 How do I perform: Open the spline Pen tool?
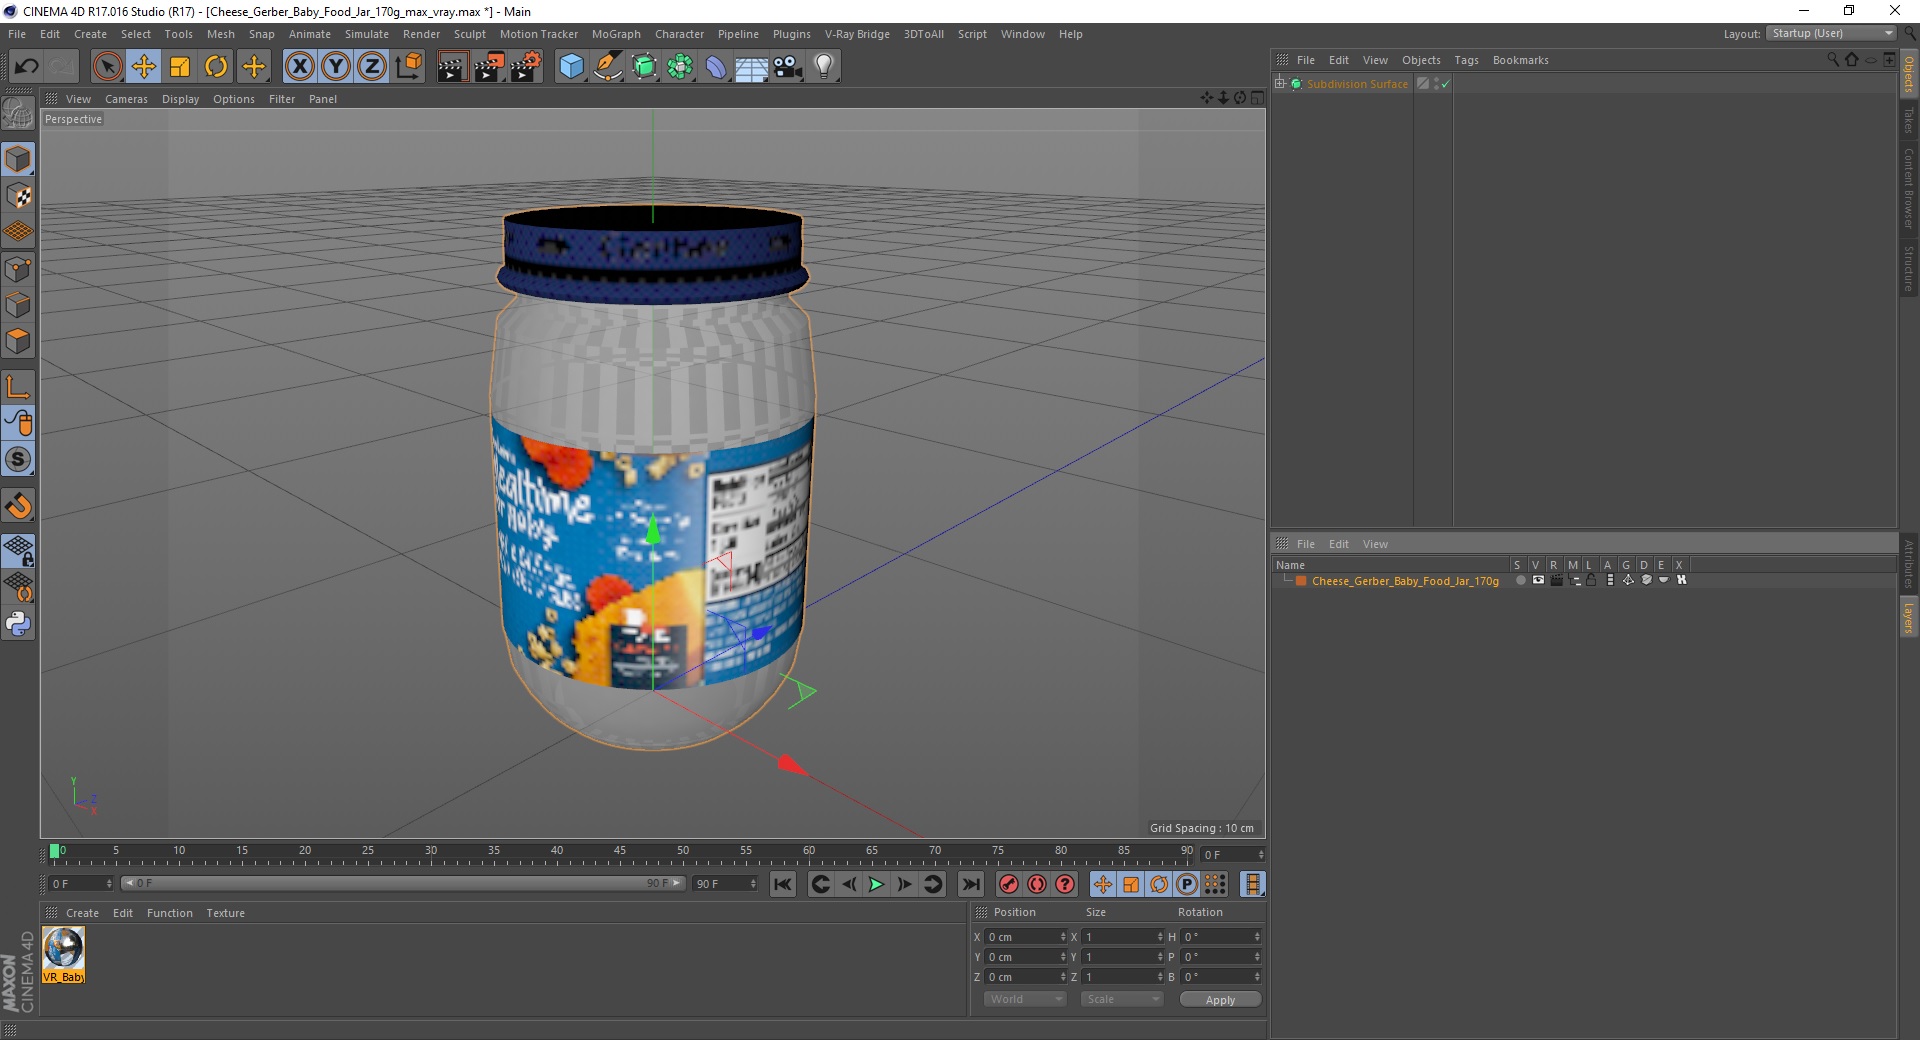(607, 67)
